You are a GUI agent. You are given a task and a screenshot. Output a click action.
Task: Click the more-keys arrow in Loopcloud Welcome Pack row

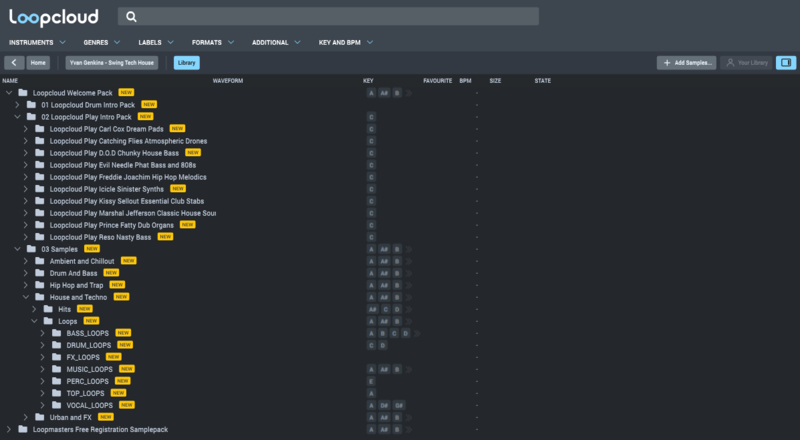pos(409,93)
